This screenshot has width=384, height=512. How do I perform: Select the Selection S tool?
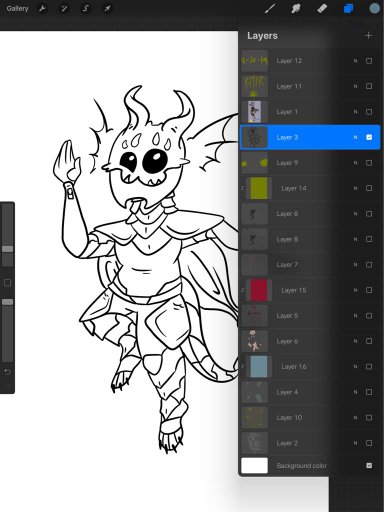pos(86,9)
